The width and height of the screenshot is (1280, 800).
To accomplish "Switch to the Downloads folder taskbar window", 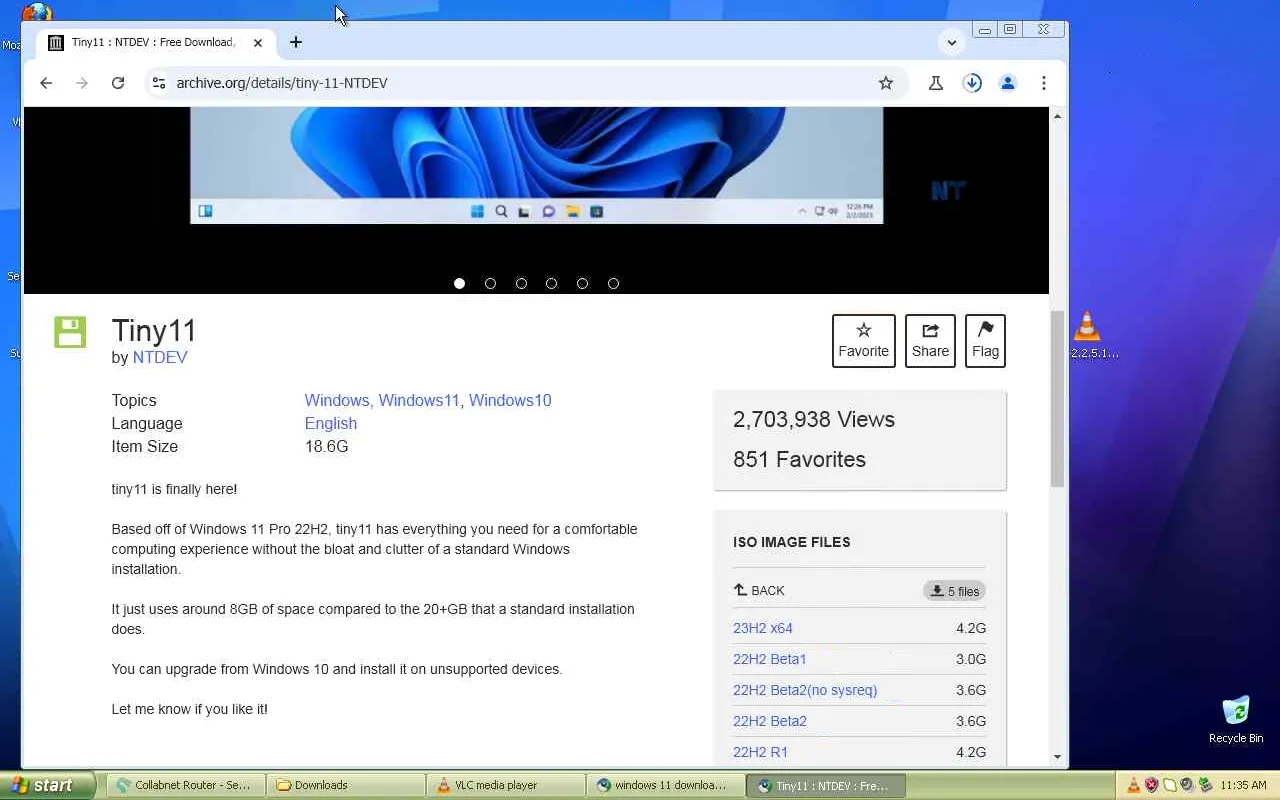I will (x=345, y=785).
